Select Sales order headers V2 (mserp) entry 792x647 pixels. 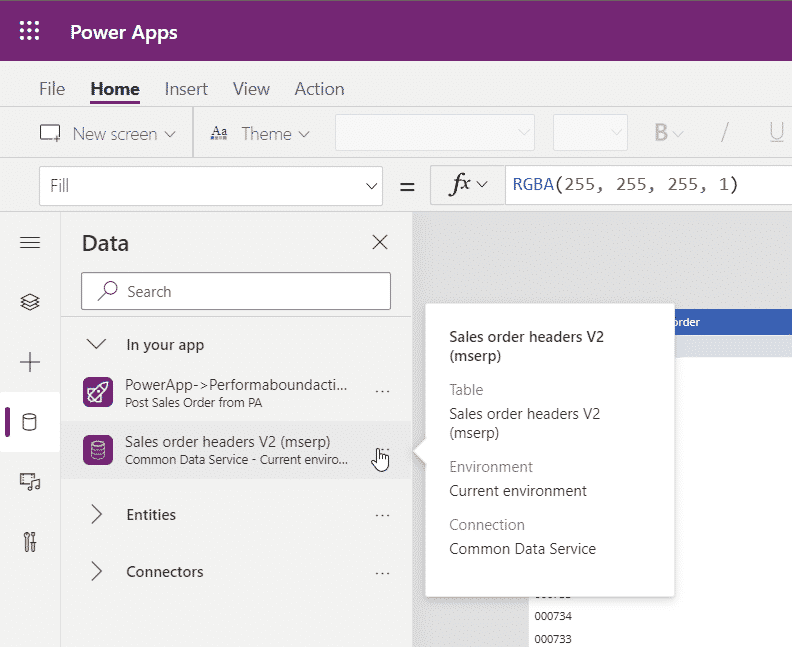coord(236,450)
